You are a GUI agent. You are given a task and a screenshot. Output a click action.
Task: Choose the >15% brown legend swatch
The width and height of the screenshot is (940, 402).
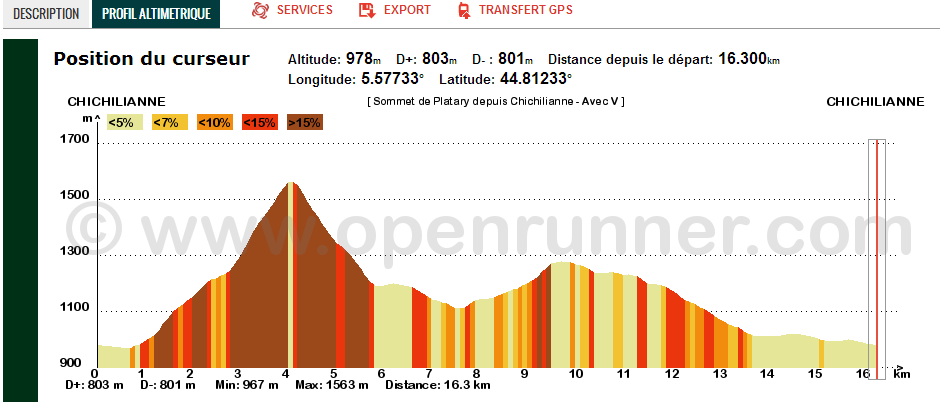tap(305, 122)
